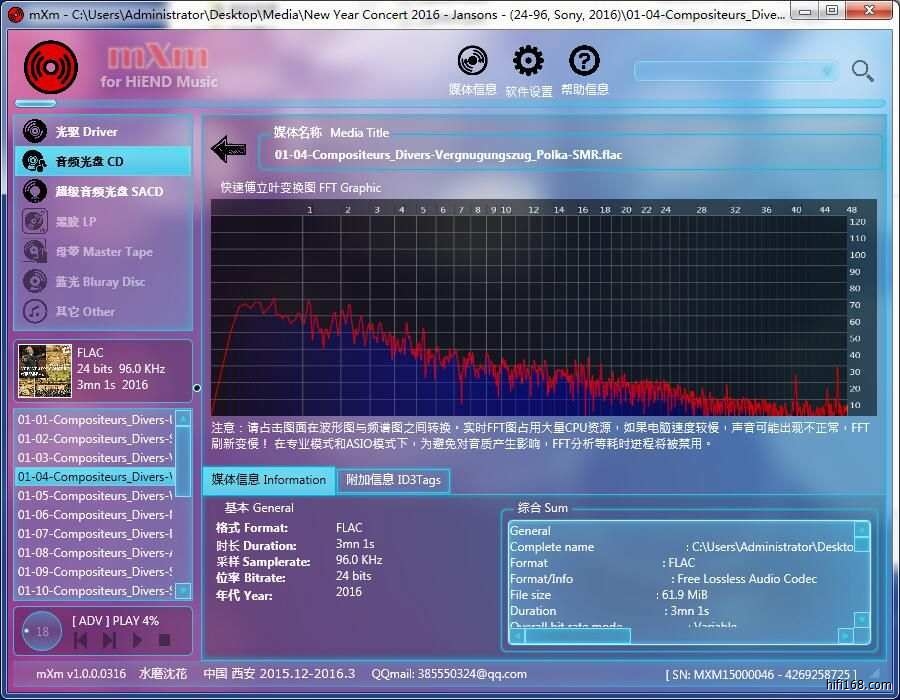Expand the search box dropdown arrow
Viewport: 900px width, 700px height.
826,72
